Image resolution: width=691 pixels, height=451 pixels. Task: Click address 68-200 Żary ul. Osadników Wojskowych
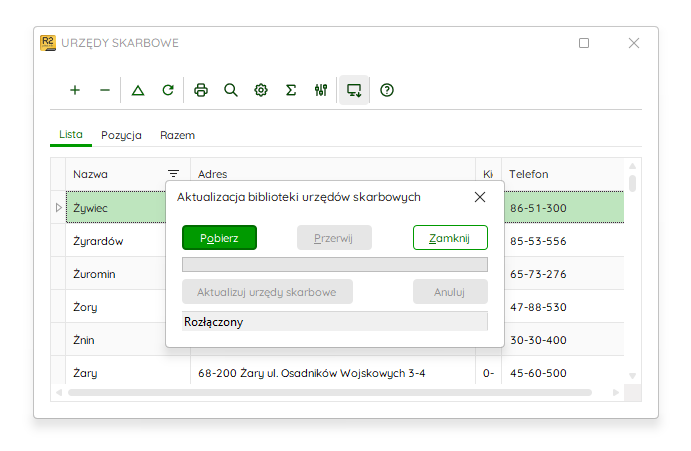pyautogui.click(x=312, y=373)
